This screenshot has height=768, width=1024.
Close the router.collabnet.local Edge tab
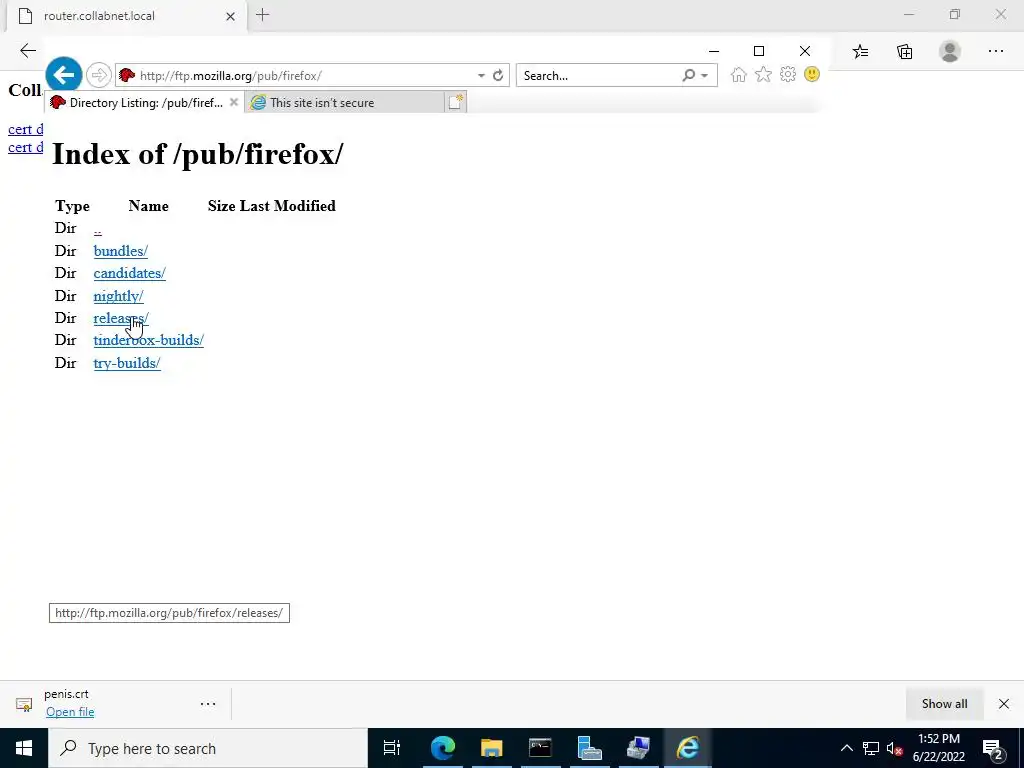(230, 16)
